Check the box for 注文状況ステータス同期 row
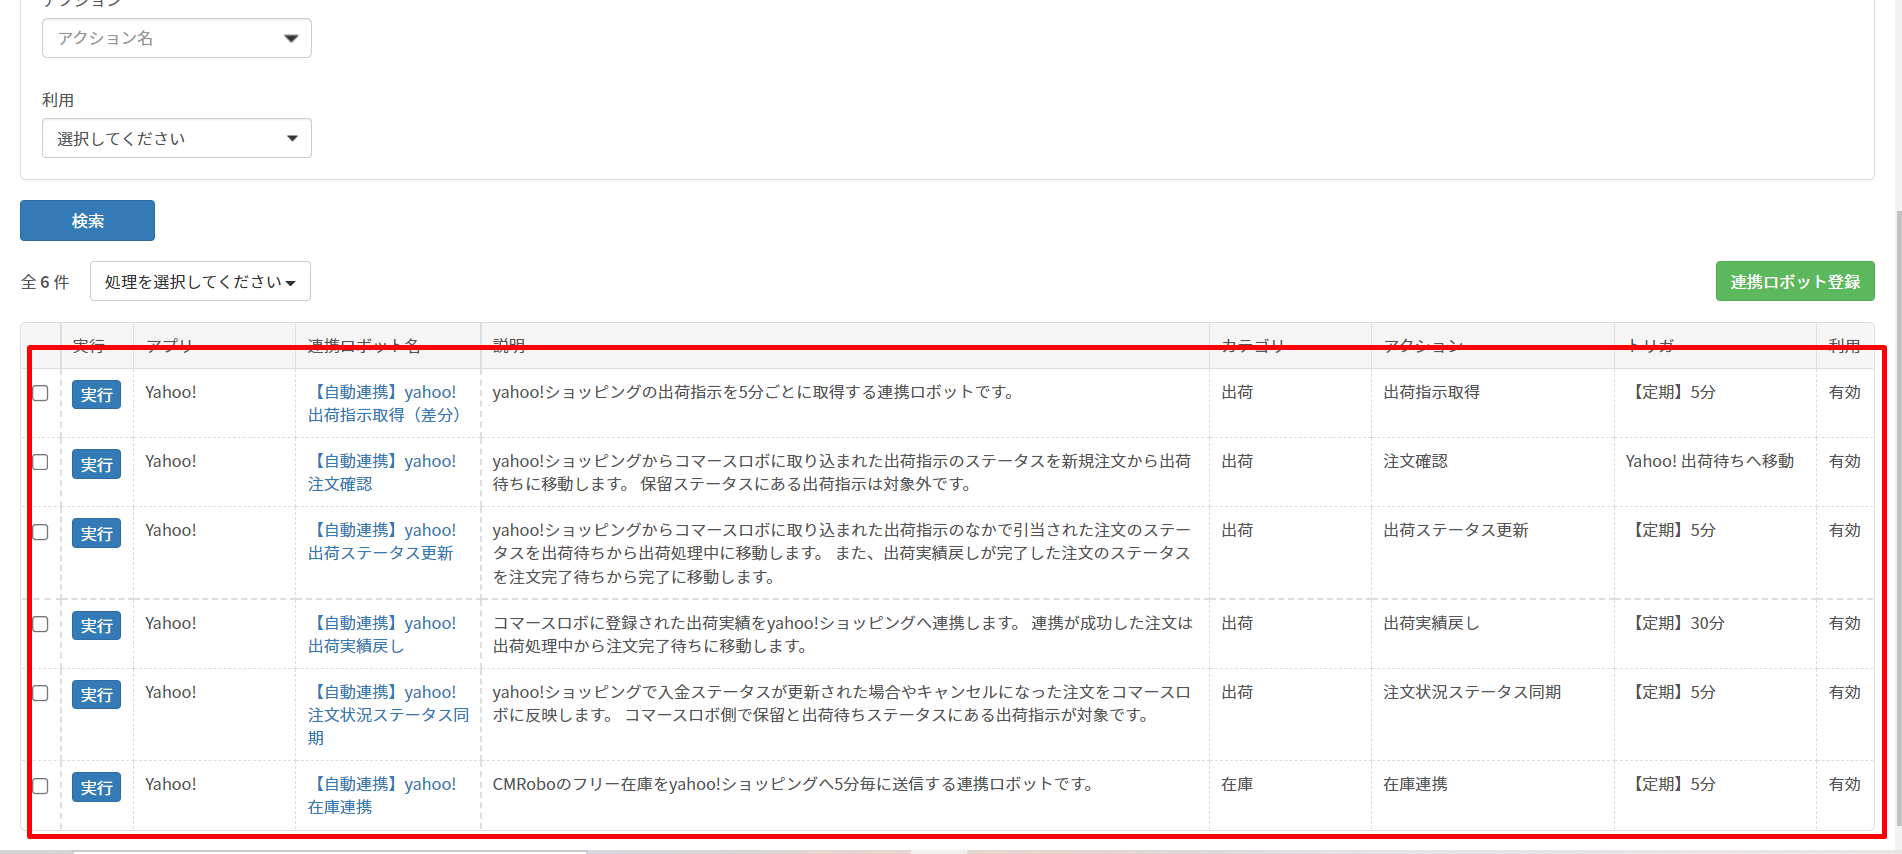This screenshot has width=1902, height=854. (x=40, y=693)
